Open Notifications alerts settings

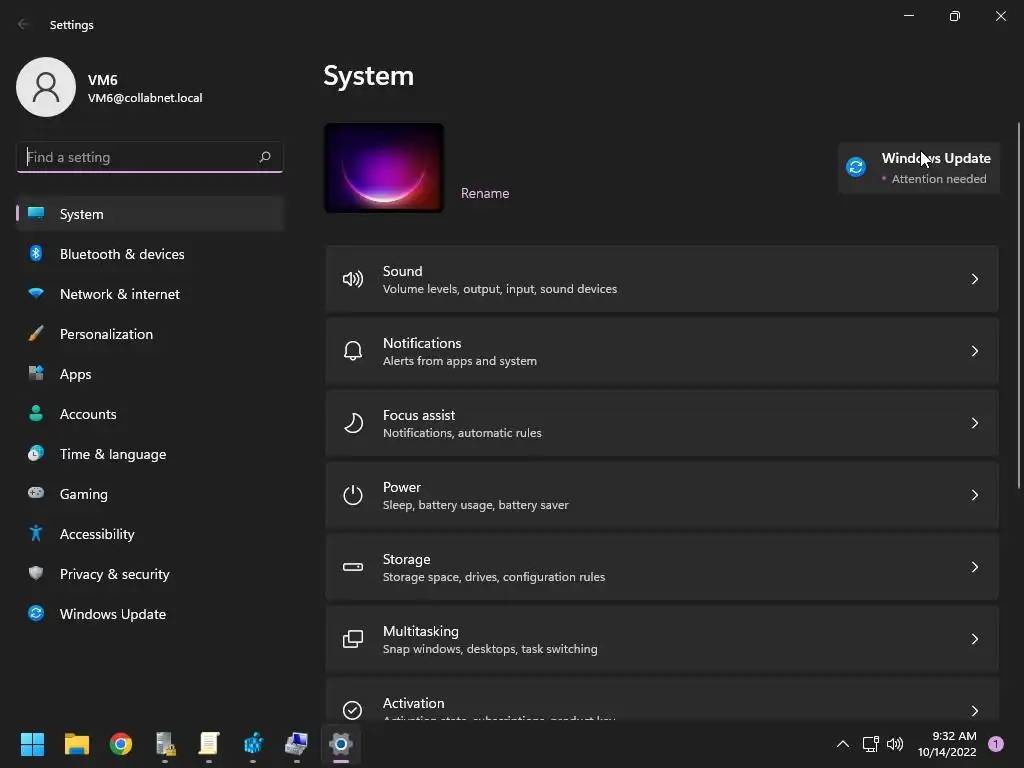coord(662,351)
